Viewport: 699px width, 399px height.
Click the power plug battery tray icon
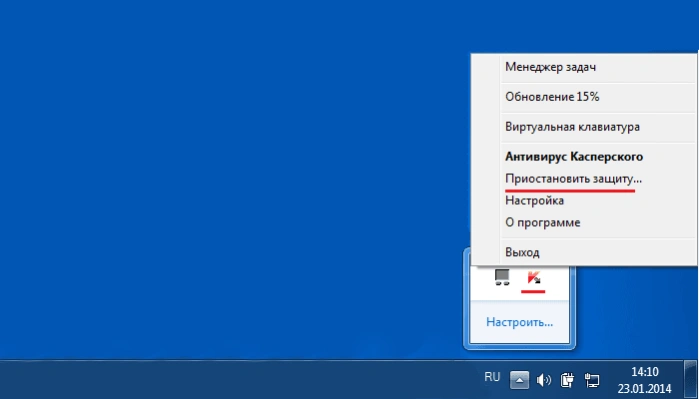click(567, 380)
